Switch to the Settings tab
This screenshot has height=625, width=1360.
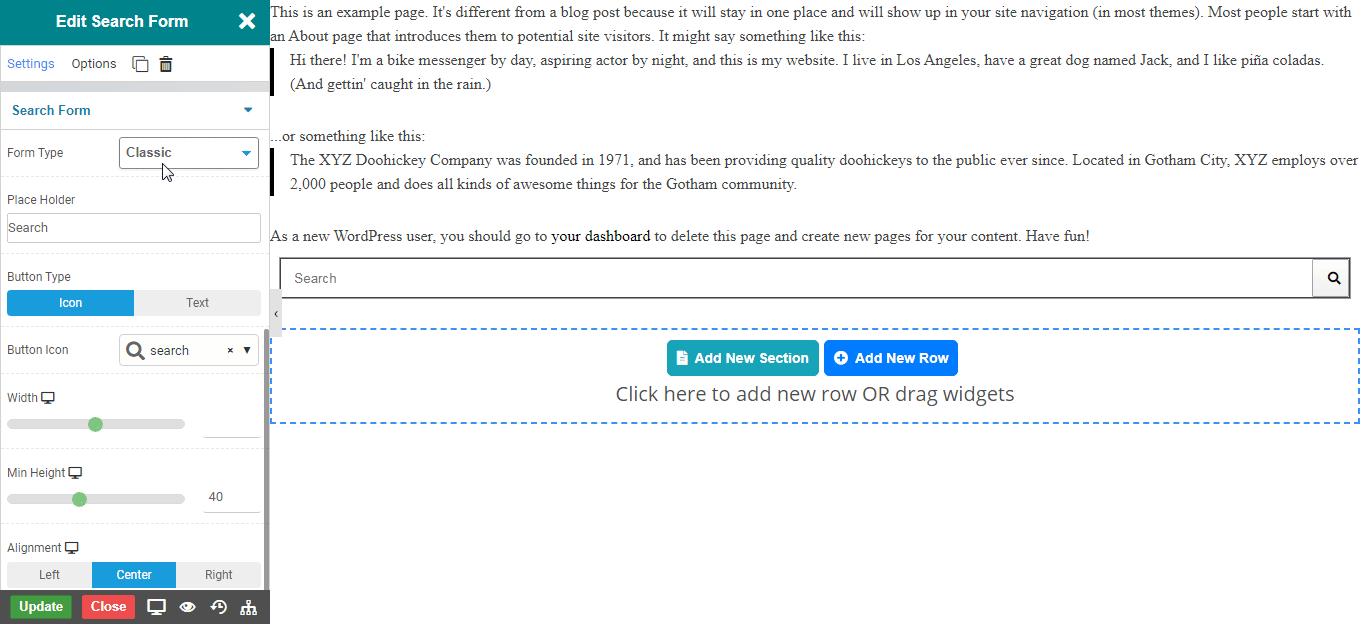coord(31,64)
